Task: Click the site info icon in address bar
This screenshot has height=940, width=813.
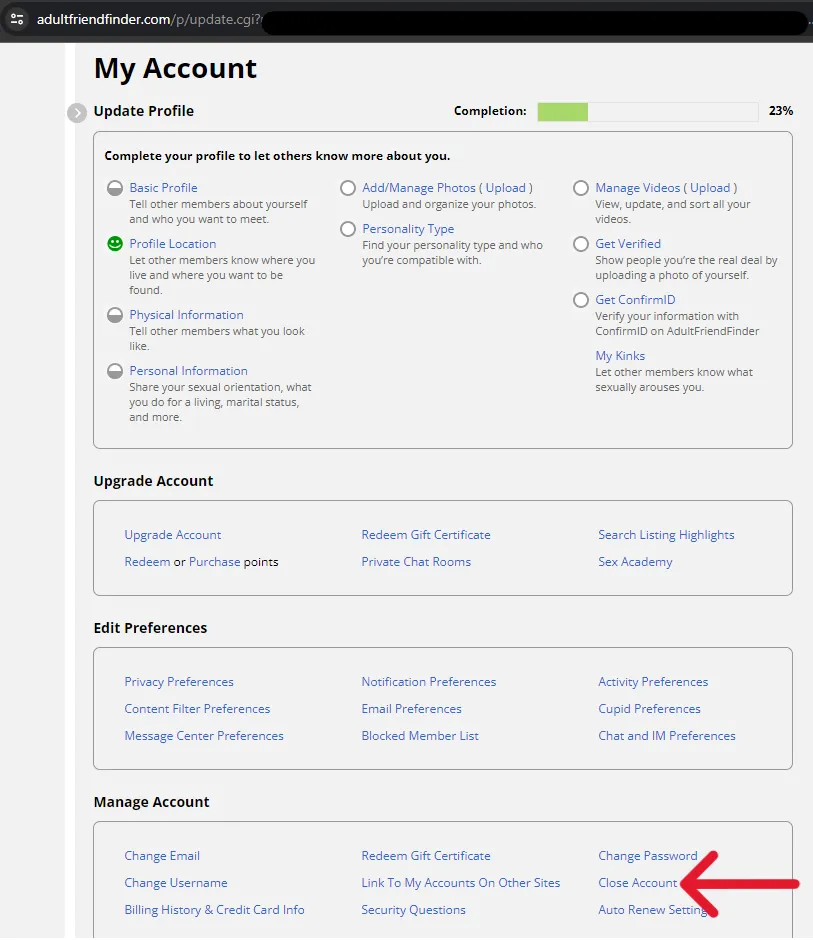Action: point(17,19)
